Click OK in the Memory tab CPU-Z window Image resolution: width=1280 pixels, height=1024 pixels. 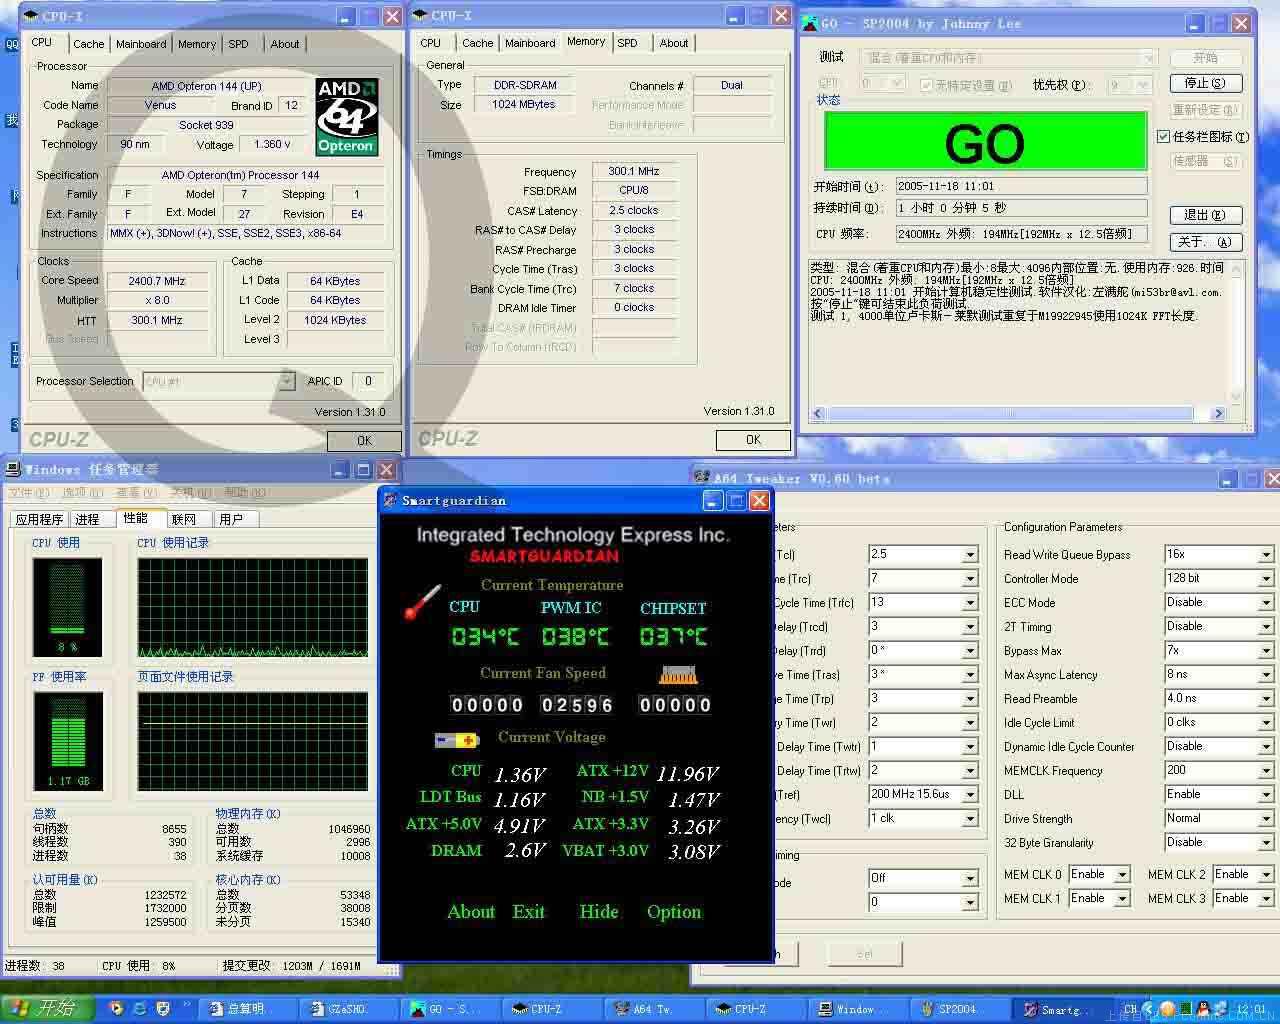click(x=754, y=440)
